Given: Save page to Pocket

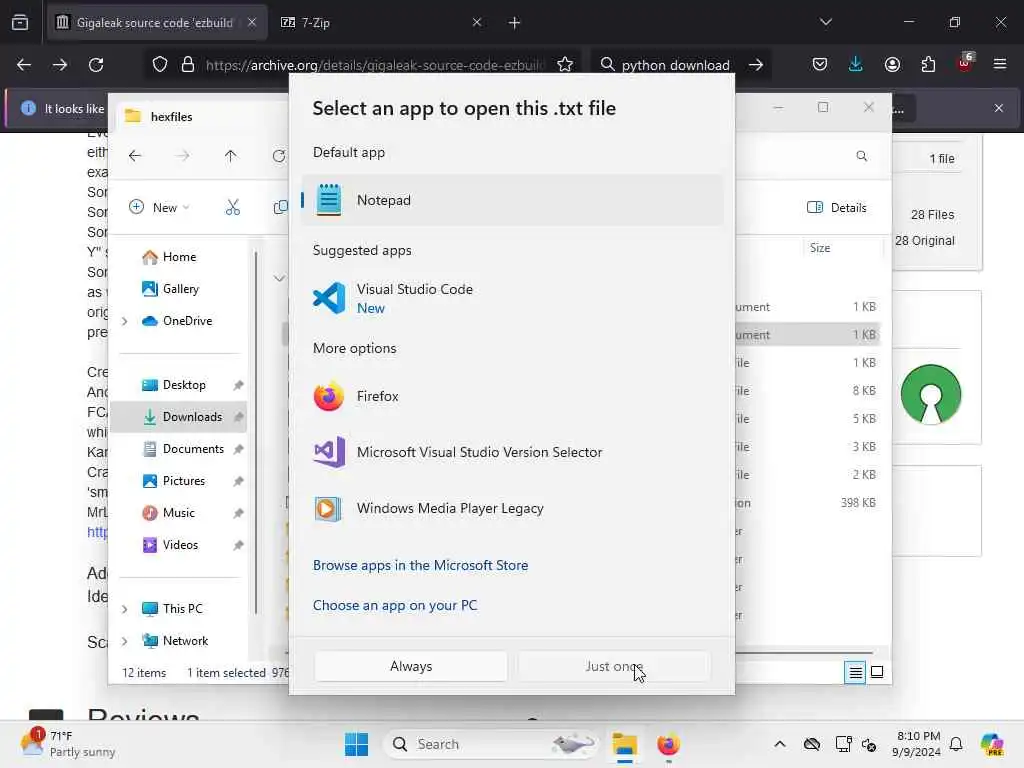Looking at the screenshot, I should 820,64.
